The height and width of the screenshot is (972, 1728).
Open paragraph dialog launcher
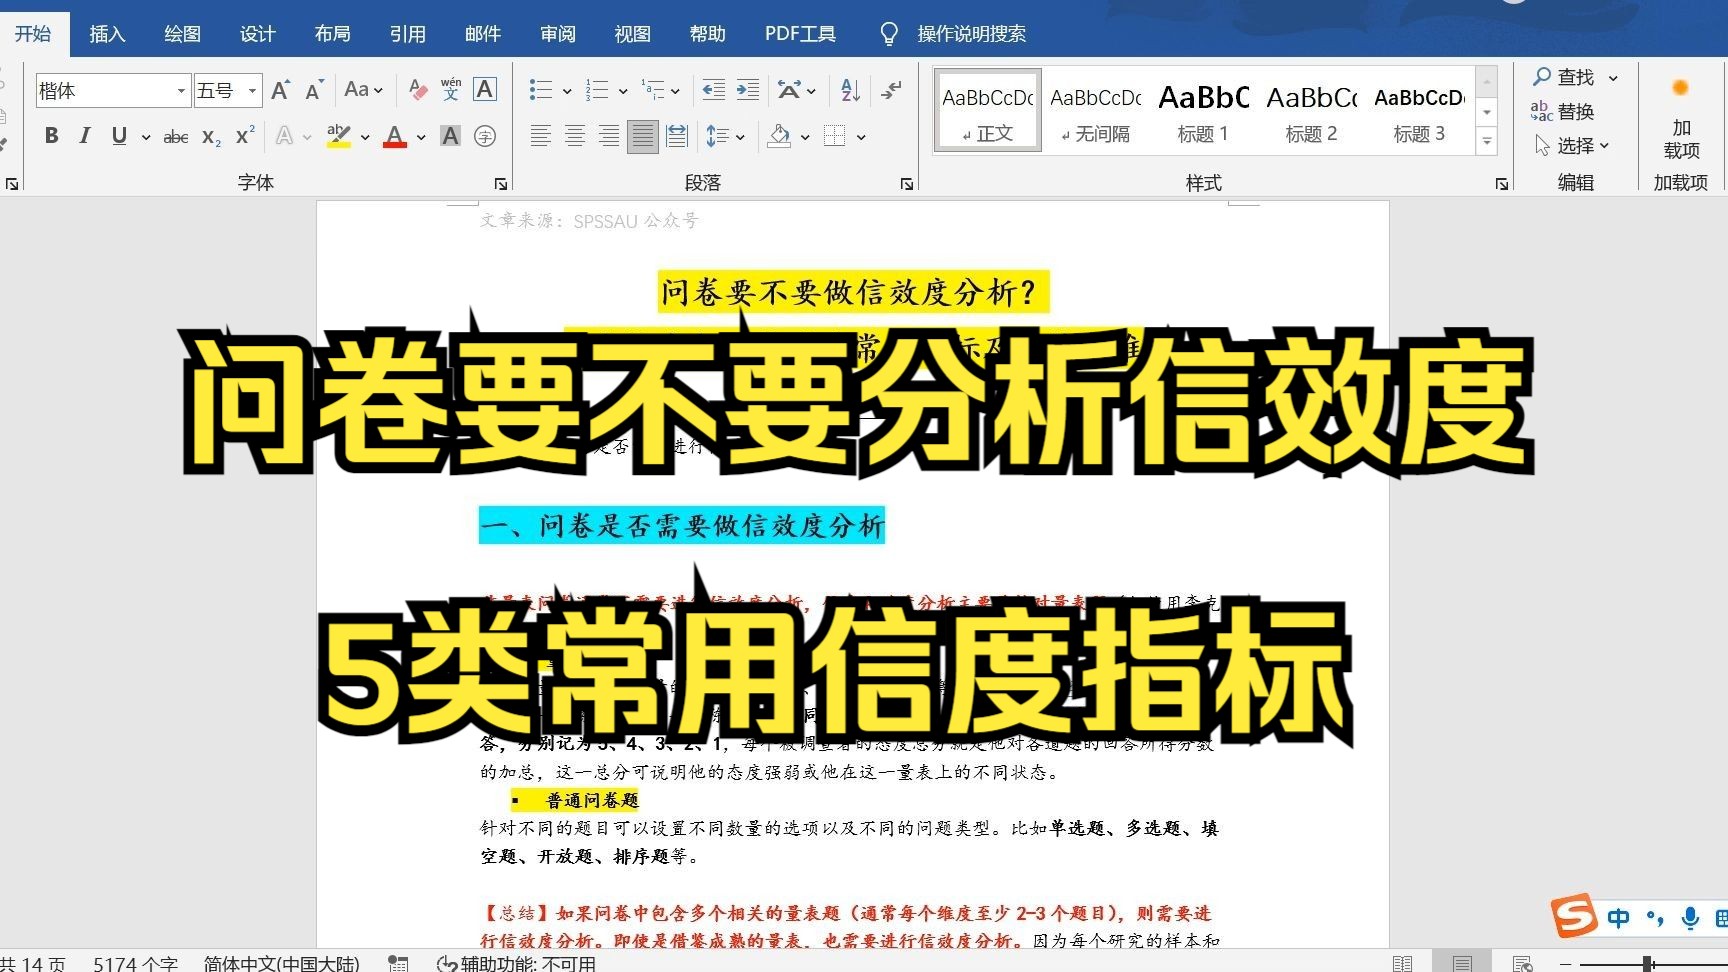tap(906, 184)
